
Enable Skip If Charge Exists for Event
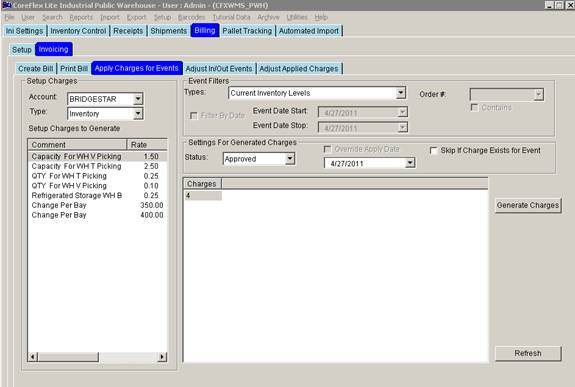[x=434, y=151]
